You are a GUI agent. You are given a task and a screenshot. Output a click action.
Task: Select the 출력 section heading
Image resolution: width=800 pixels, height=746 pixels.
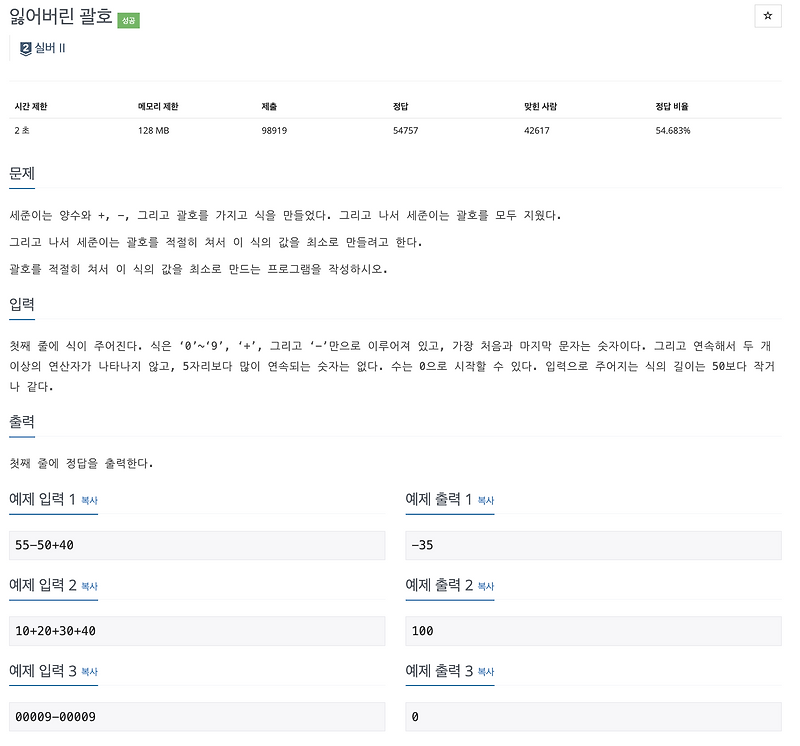(x=20, y=424)
